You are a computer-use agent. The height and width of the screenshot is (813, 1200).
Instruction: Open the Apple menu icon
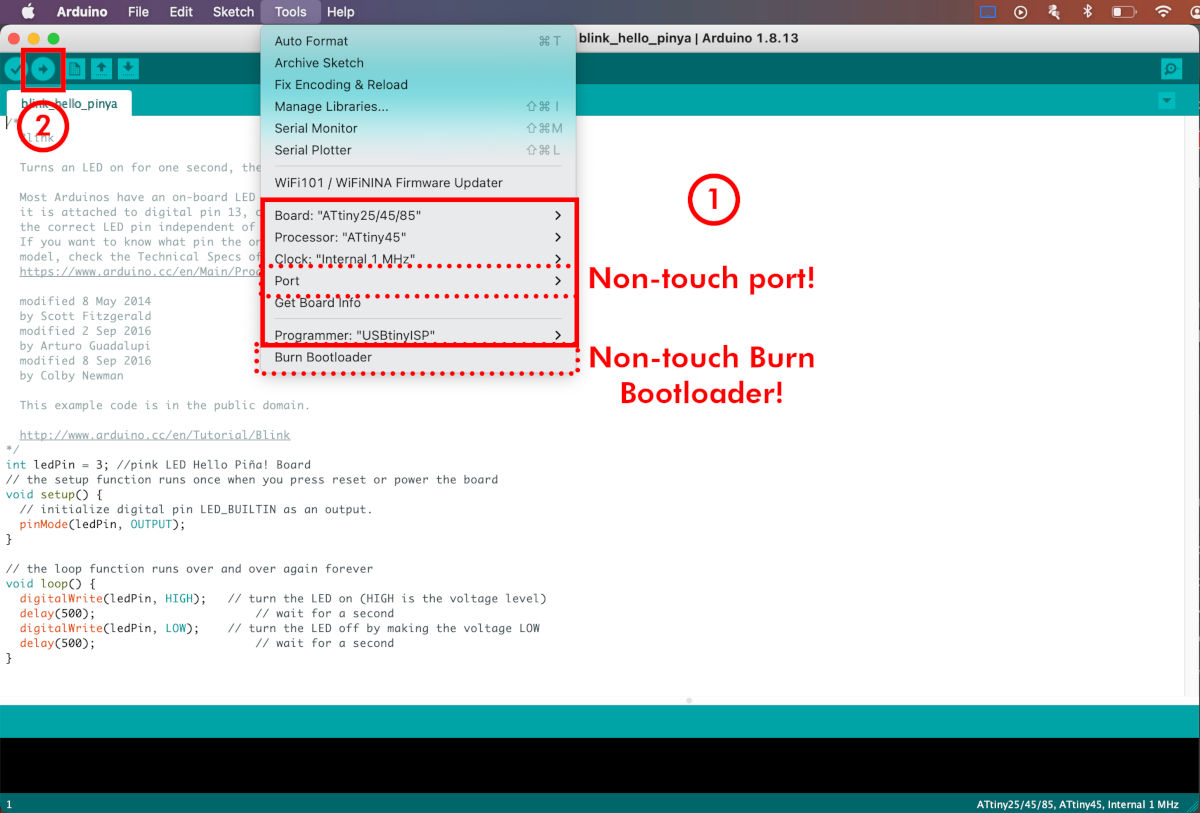pyautogui.click(x=28, y=12)
